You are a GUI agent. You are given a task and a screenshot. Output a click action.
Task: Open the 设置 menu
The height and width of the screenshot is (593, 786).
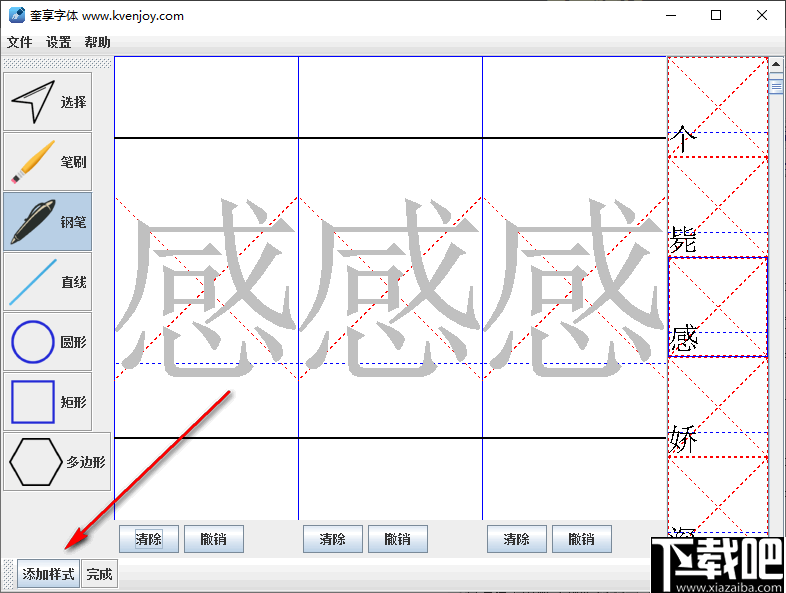point(58,42)
